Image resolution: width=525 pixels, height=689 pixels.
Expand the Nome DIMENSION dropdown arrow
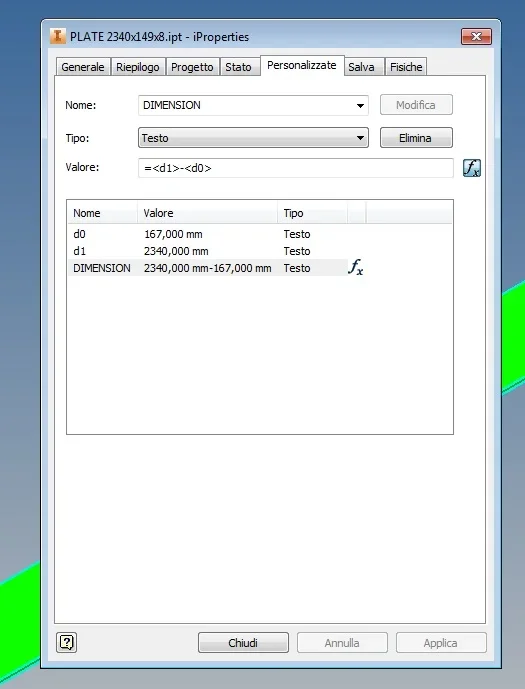pyautogui.click(x=360, y=105)
